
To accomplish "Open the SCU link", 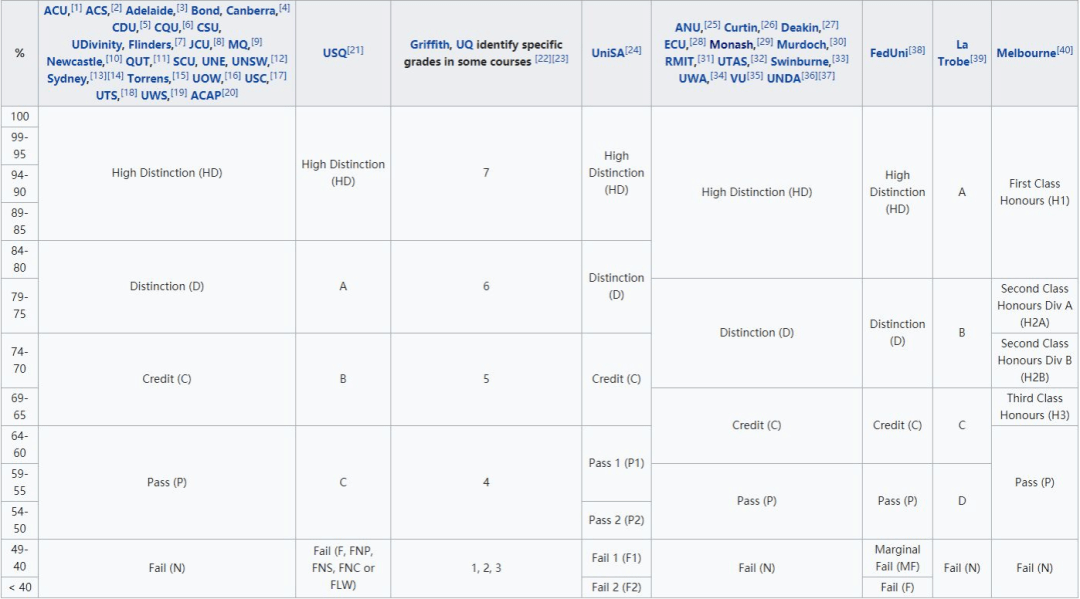I will (x=185, y=61).
